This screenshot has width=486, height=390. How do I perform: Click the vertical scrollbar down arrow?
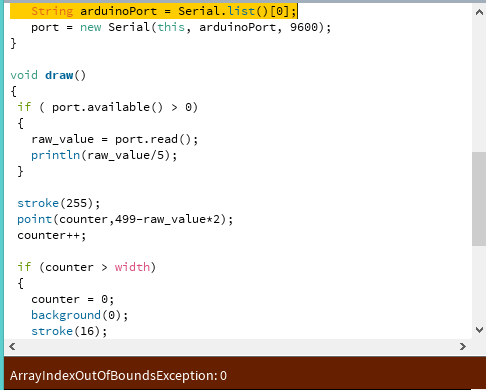479,330
